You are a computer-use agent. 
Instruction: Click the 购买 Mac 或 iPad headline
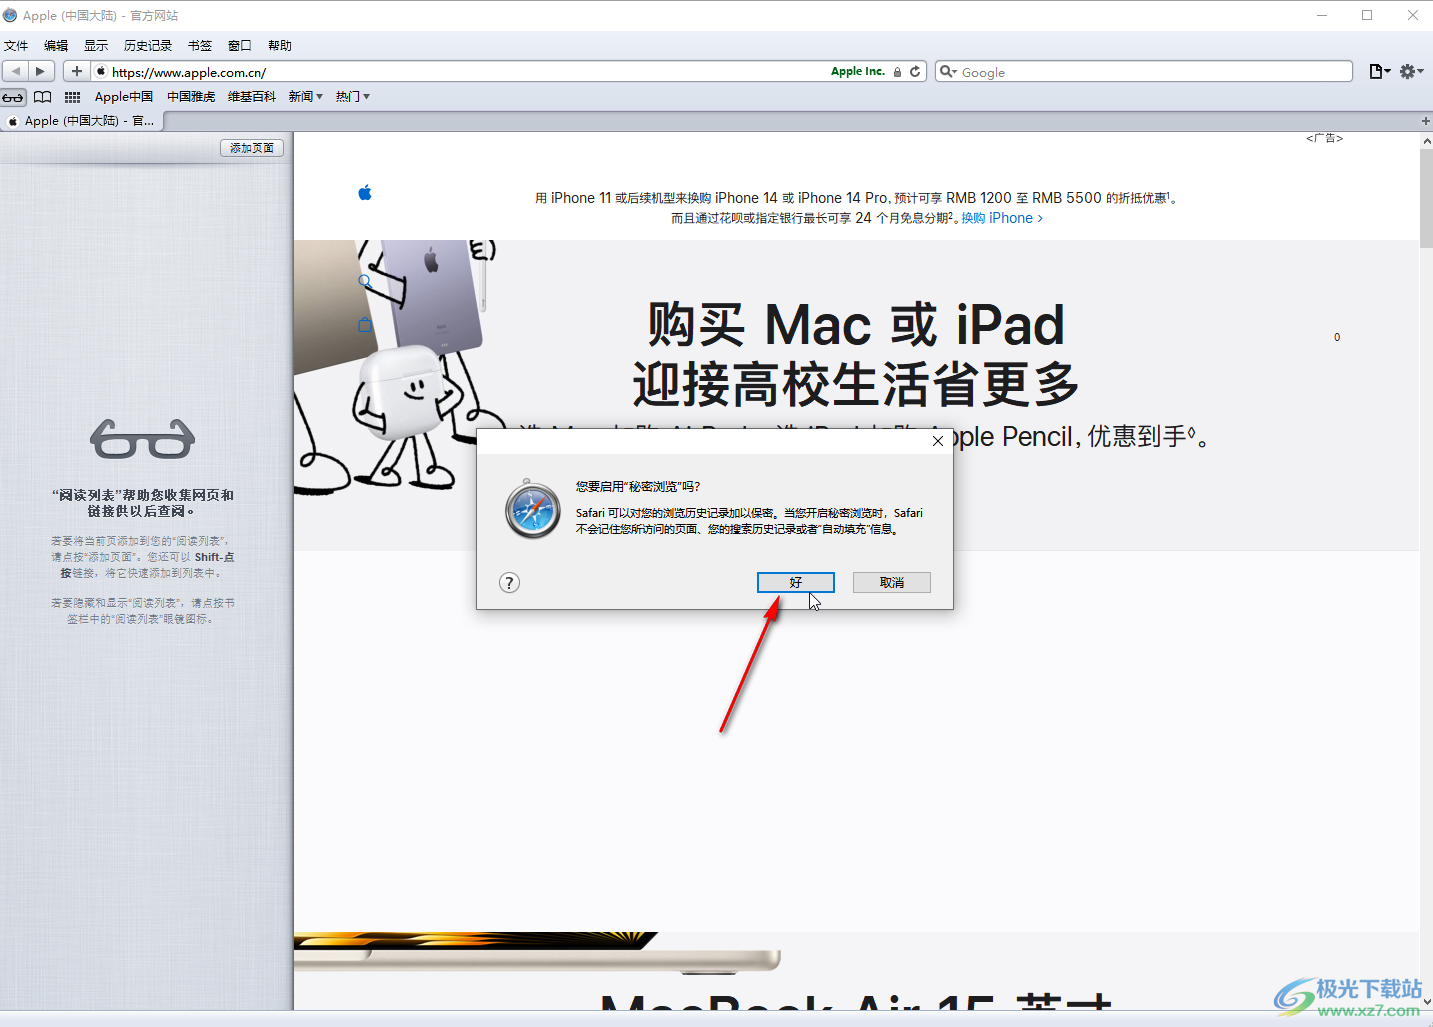tap(856, 325)
